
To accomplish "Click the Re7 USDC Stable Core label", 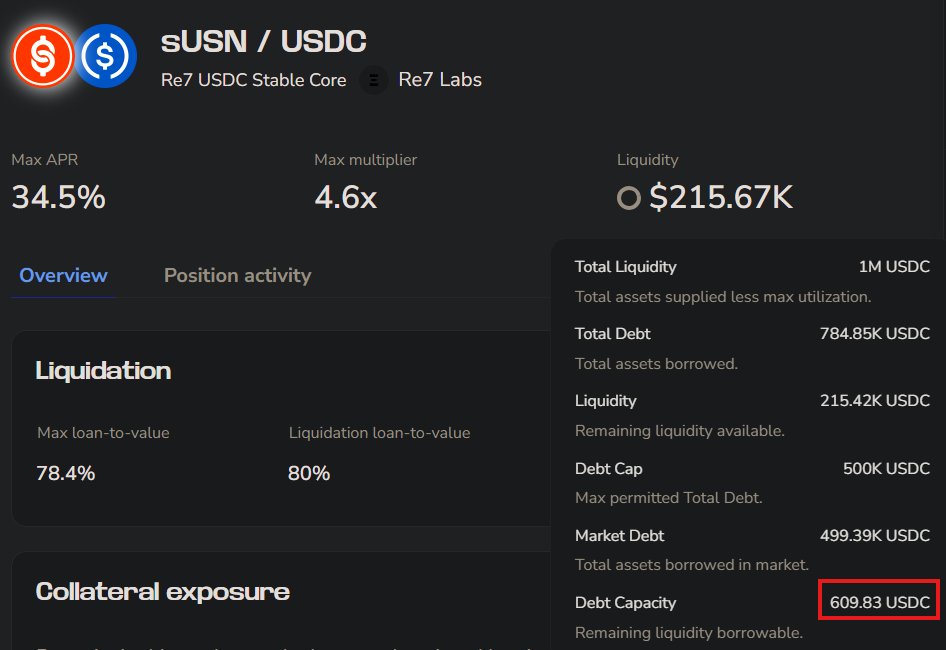I will click(253, 80).
